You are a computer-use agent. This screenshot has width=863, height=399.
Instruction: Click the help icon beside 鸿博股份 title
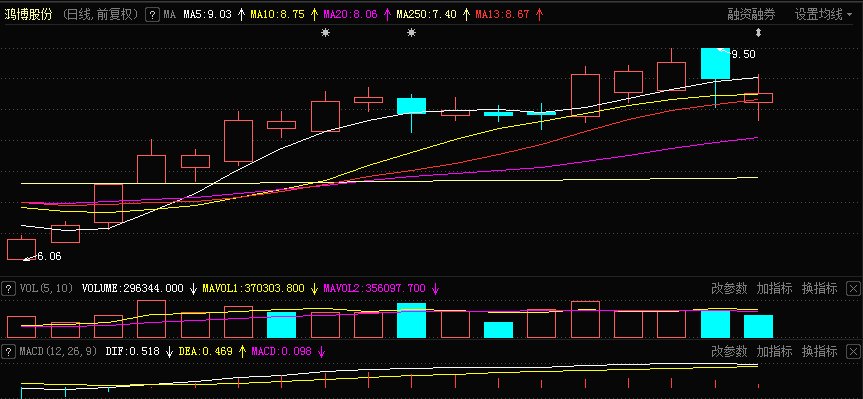pyautogui.click(x=152, y=15)
